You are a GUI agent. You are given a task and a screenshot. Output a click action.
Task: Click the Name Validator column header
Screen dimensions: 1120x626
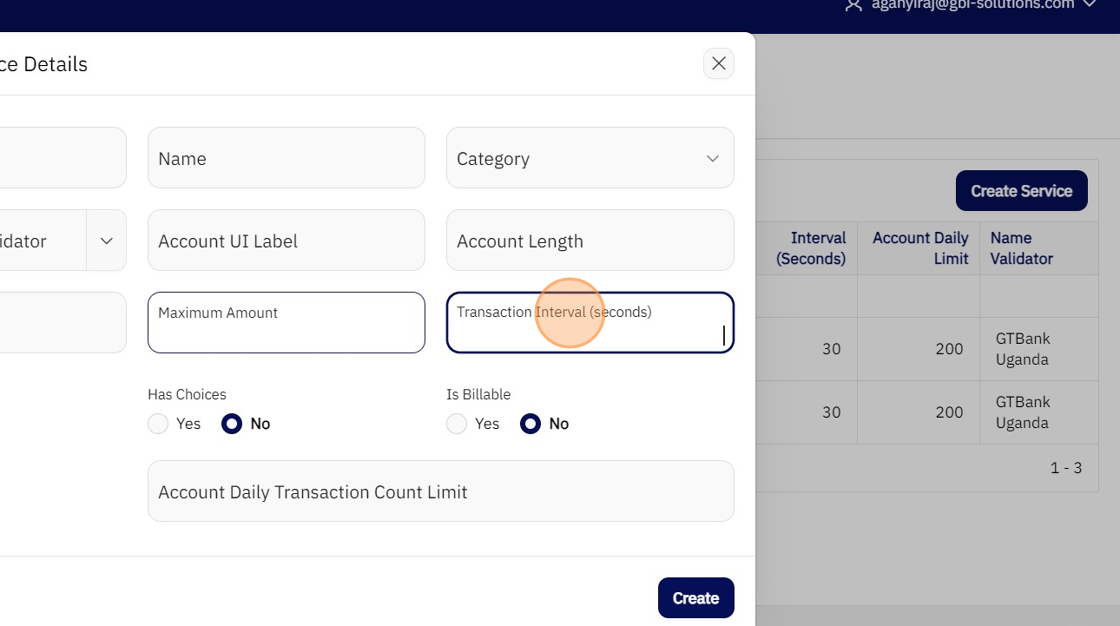[x=1021, y=248]
